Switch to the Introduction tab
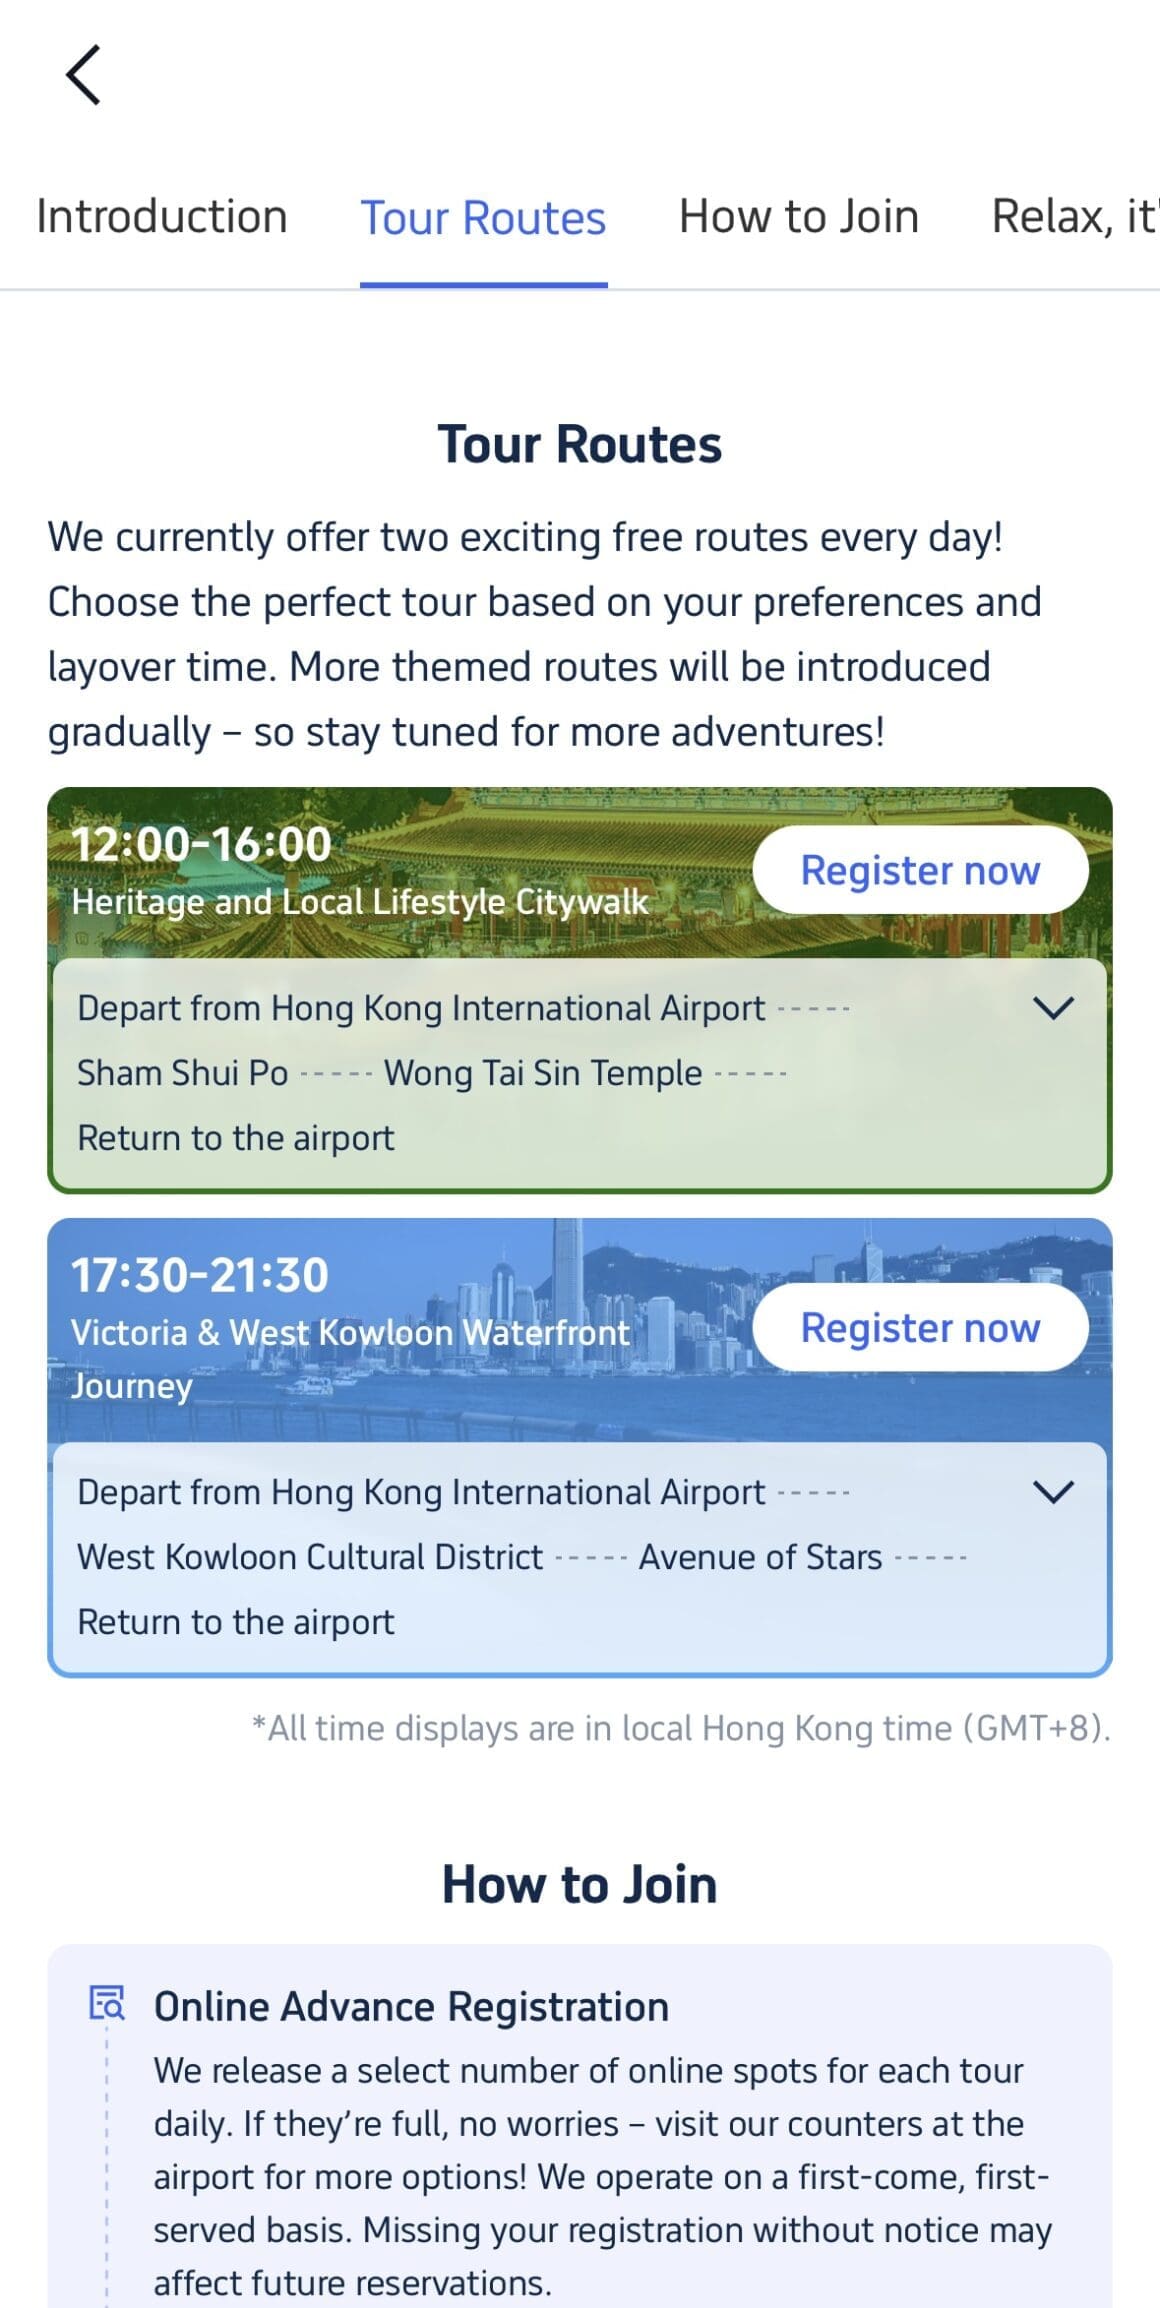1160x2308 pixels. click(162, 217)
